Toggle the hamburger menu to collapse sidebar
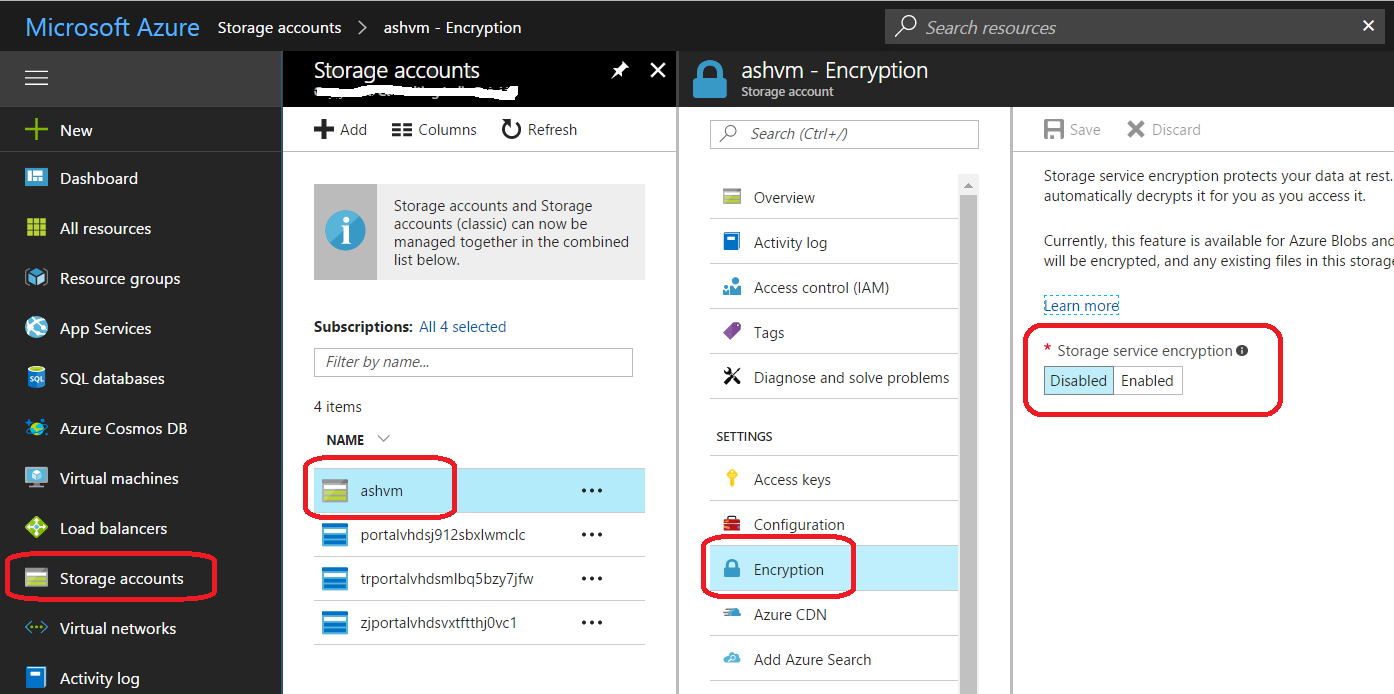 point(36,77)
